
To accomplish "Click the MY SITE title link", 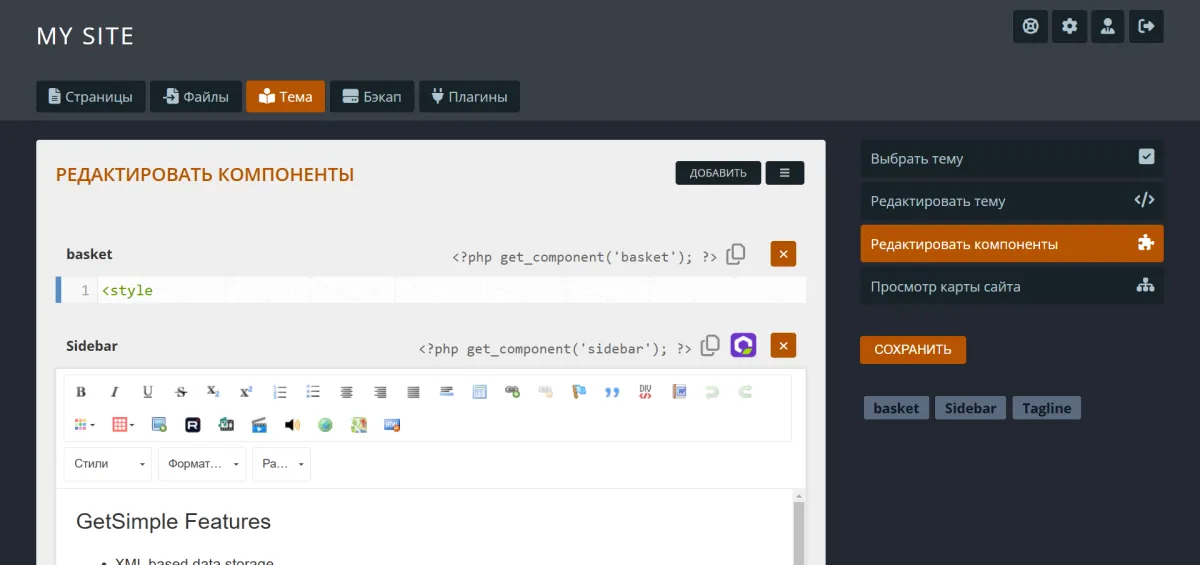I will [85, 36].
